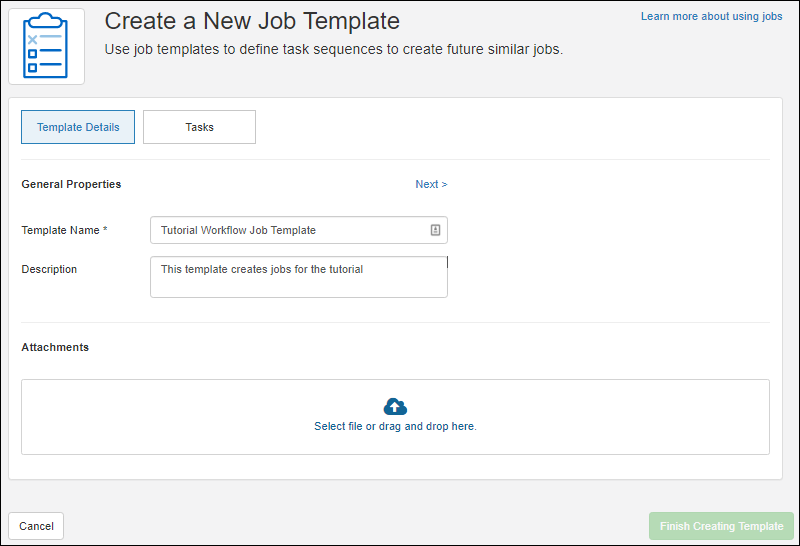
Task: Switch to the Tasks tab
Action: coord(199,127)
